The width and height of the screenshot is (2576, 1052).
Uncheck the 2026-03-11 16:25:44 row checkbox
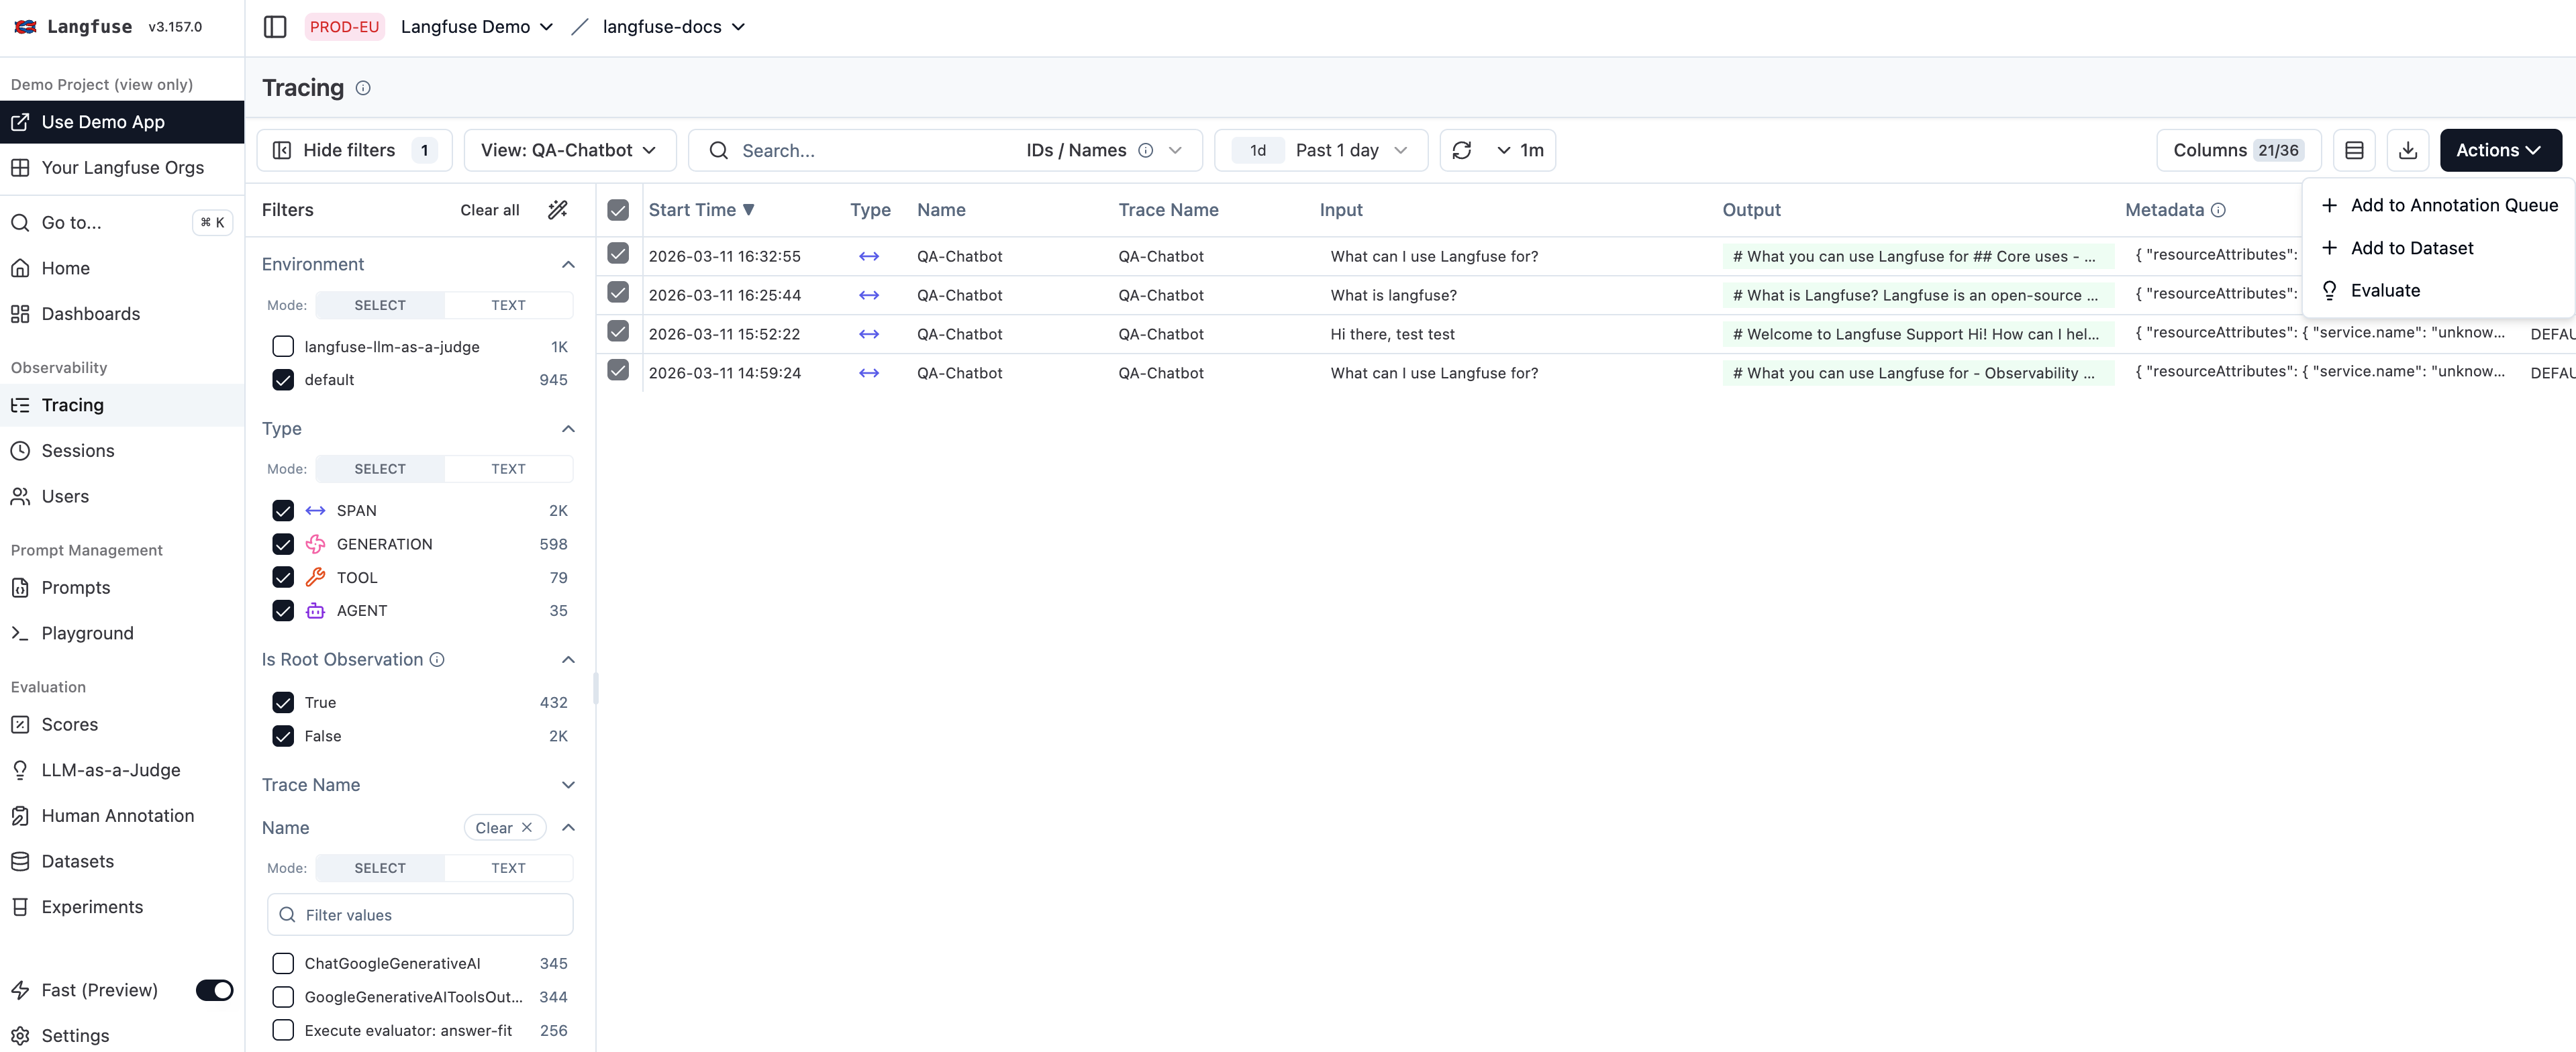pos(618,293)
